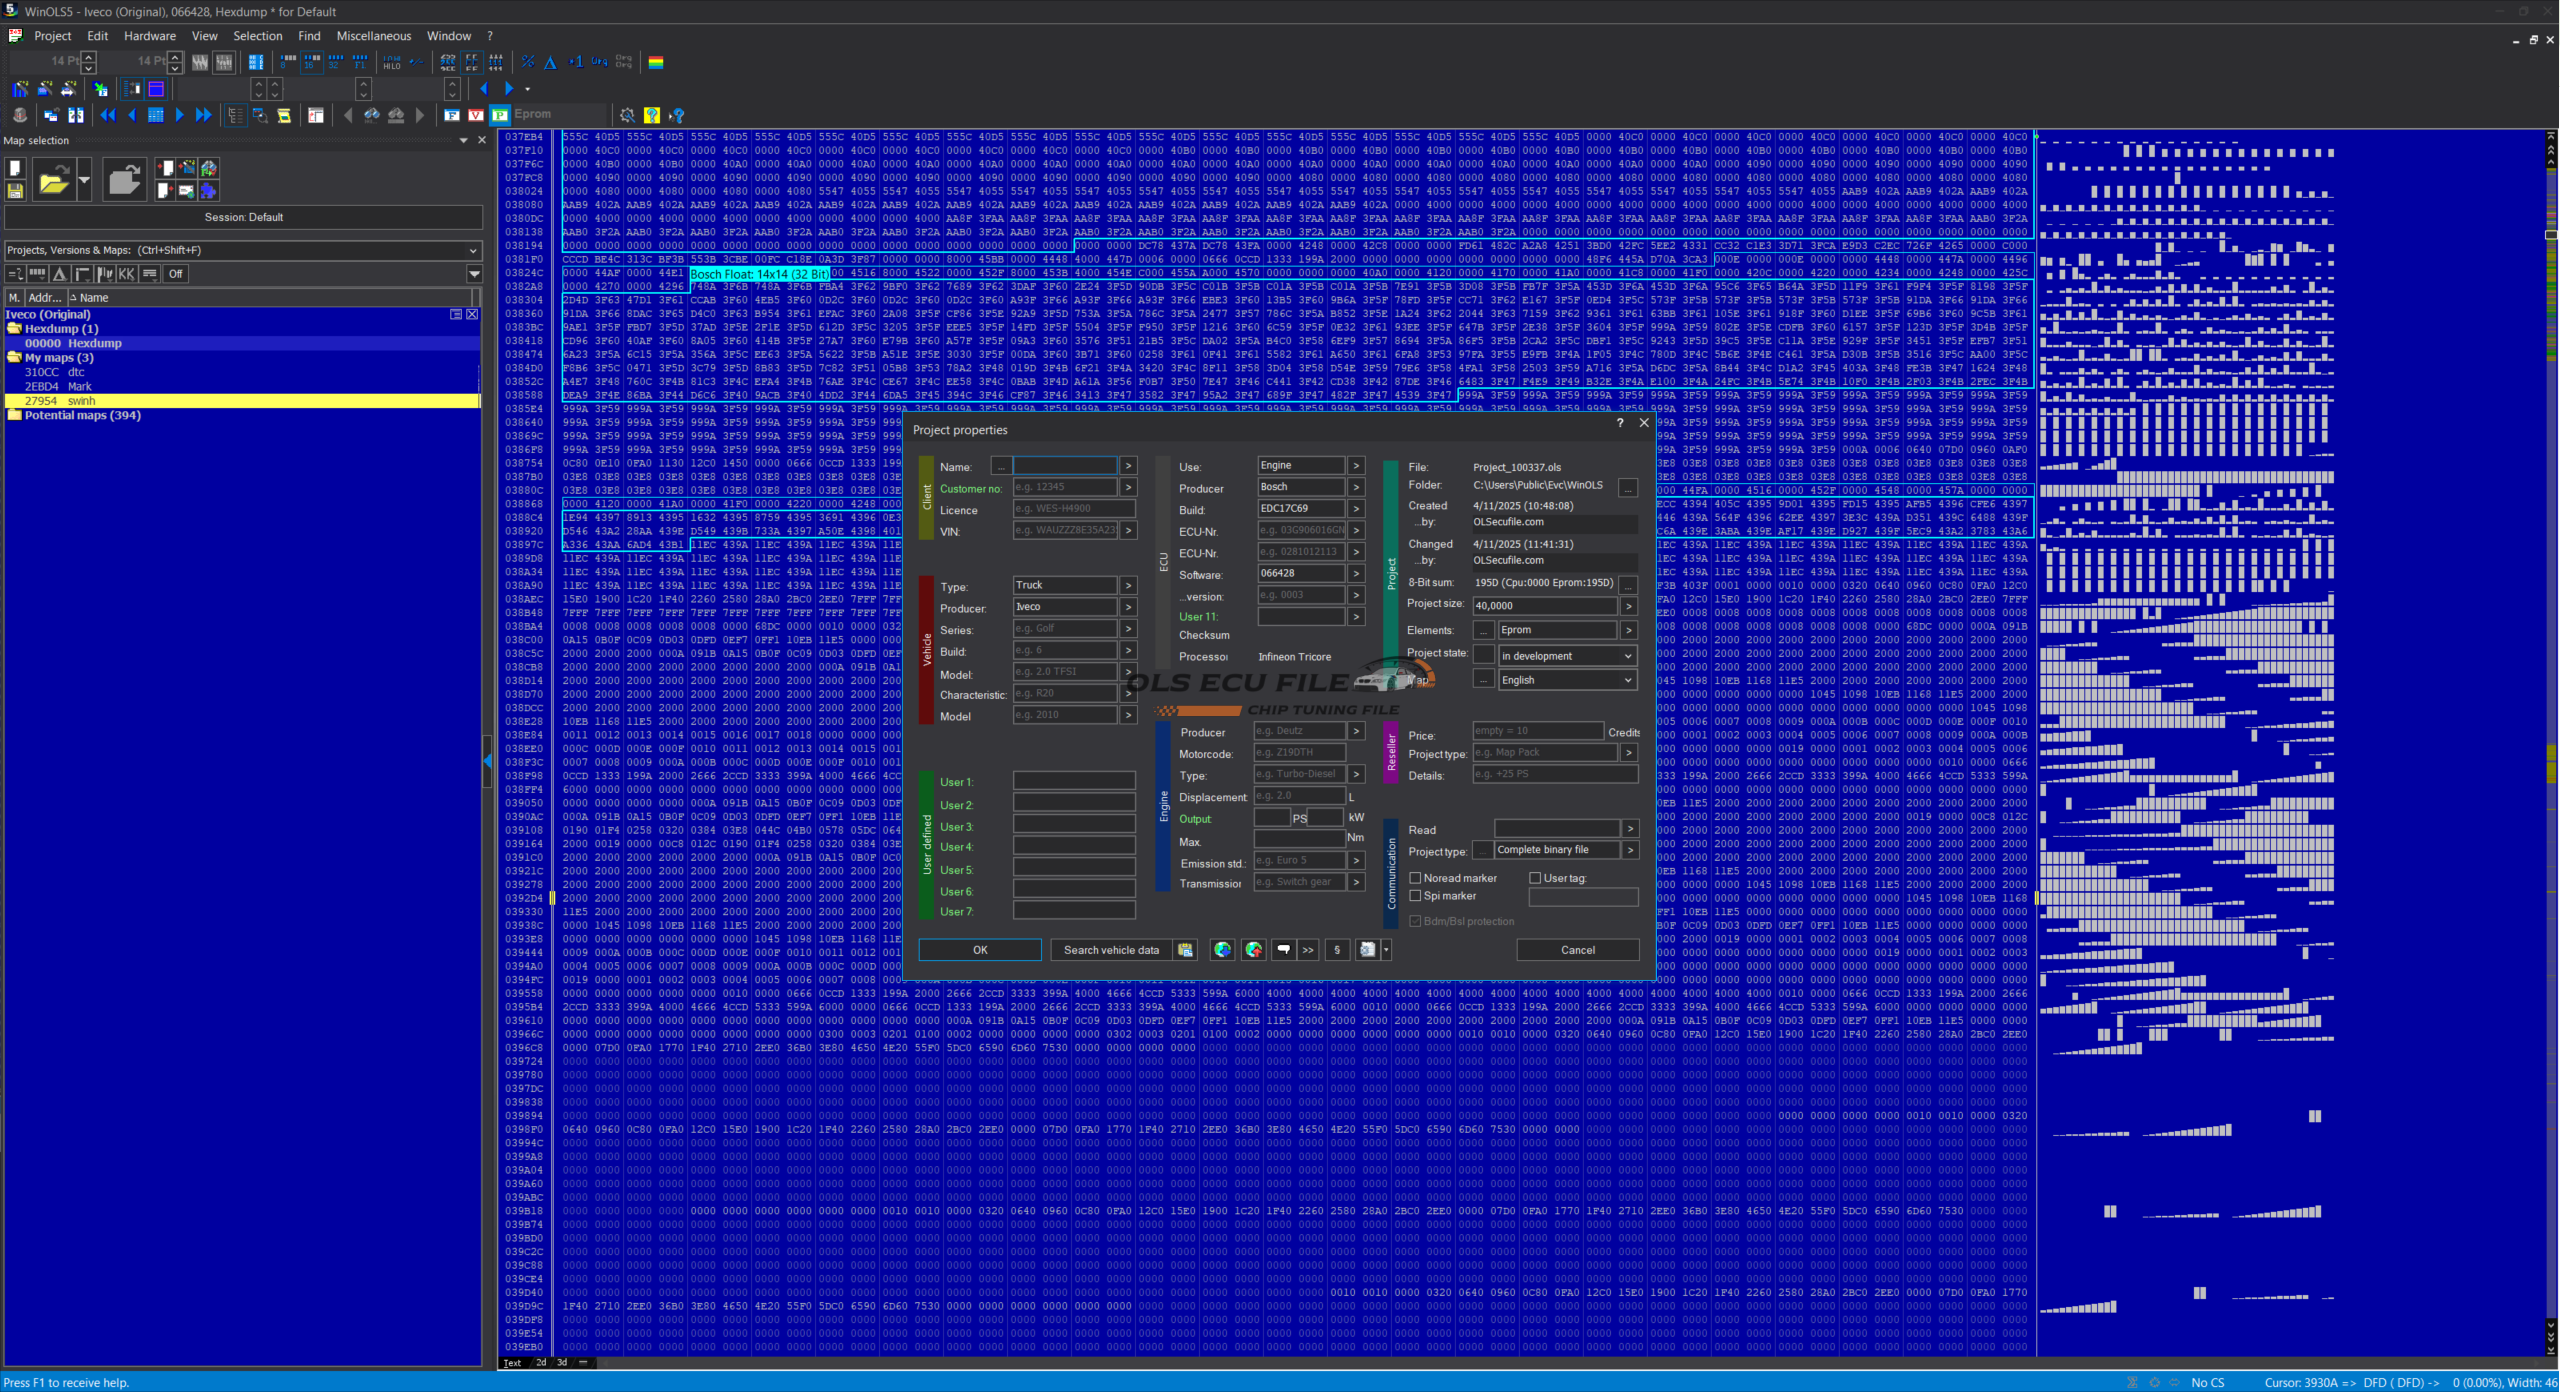Click the rainbow color palette icon
Image resolution: width=2560 pixels, height=1392 pixels.
click(656, 62)
